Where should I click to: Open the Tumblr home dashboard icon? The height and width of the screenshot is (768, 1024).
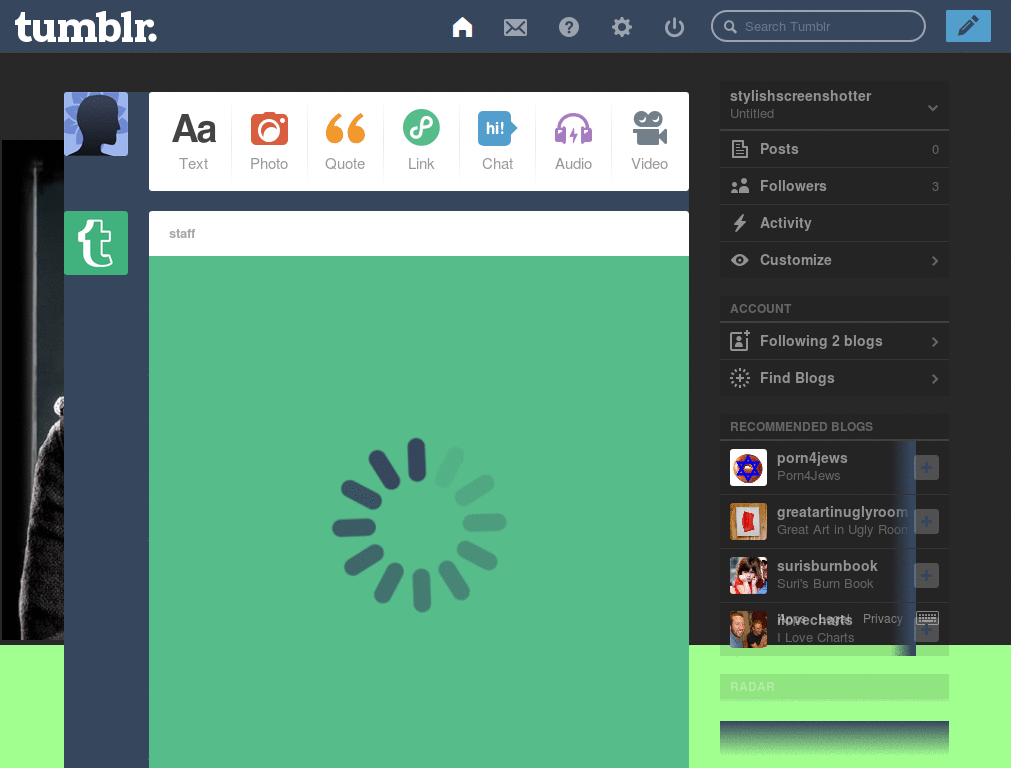pos(462,27)
